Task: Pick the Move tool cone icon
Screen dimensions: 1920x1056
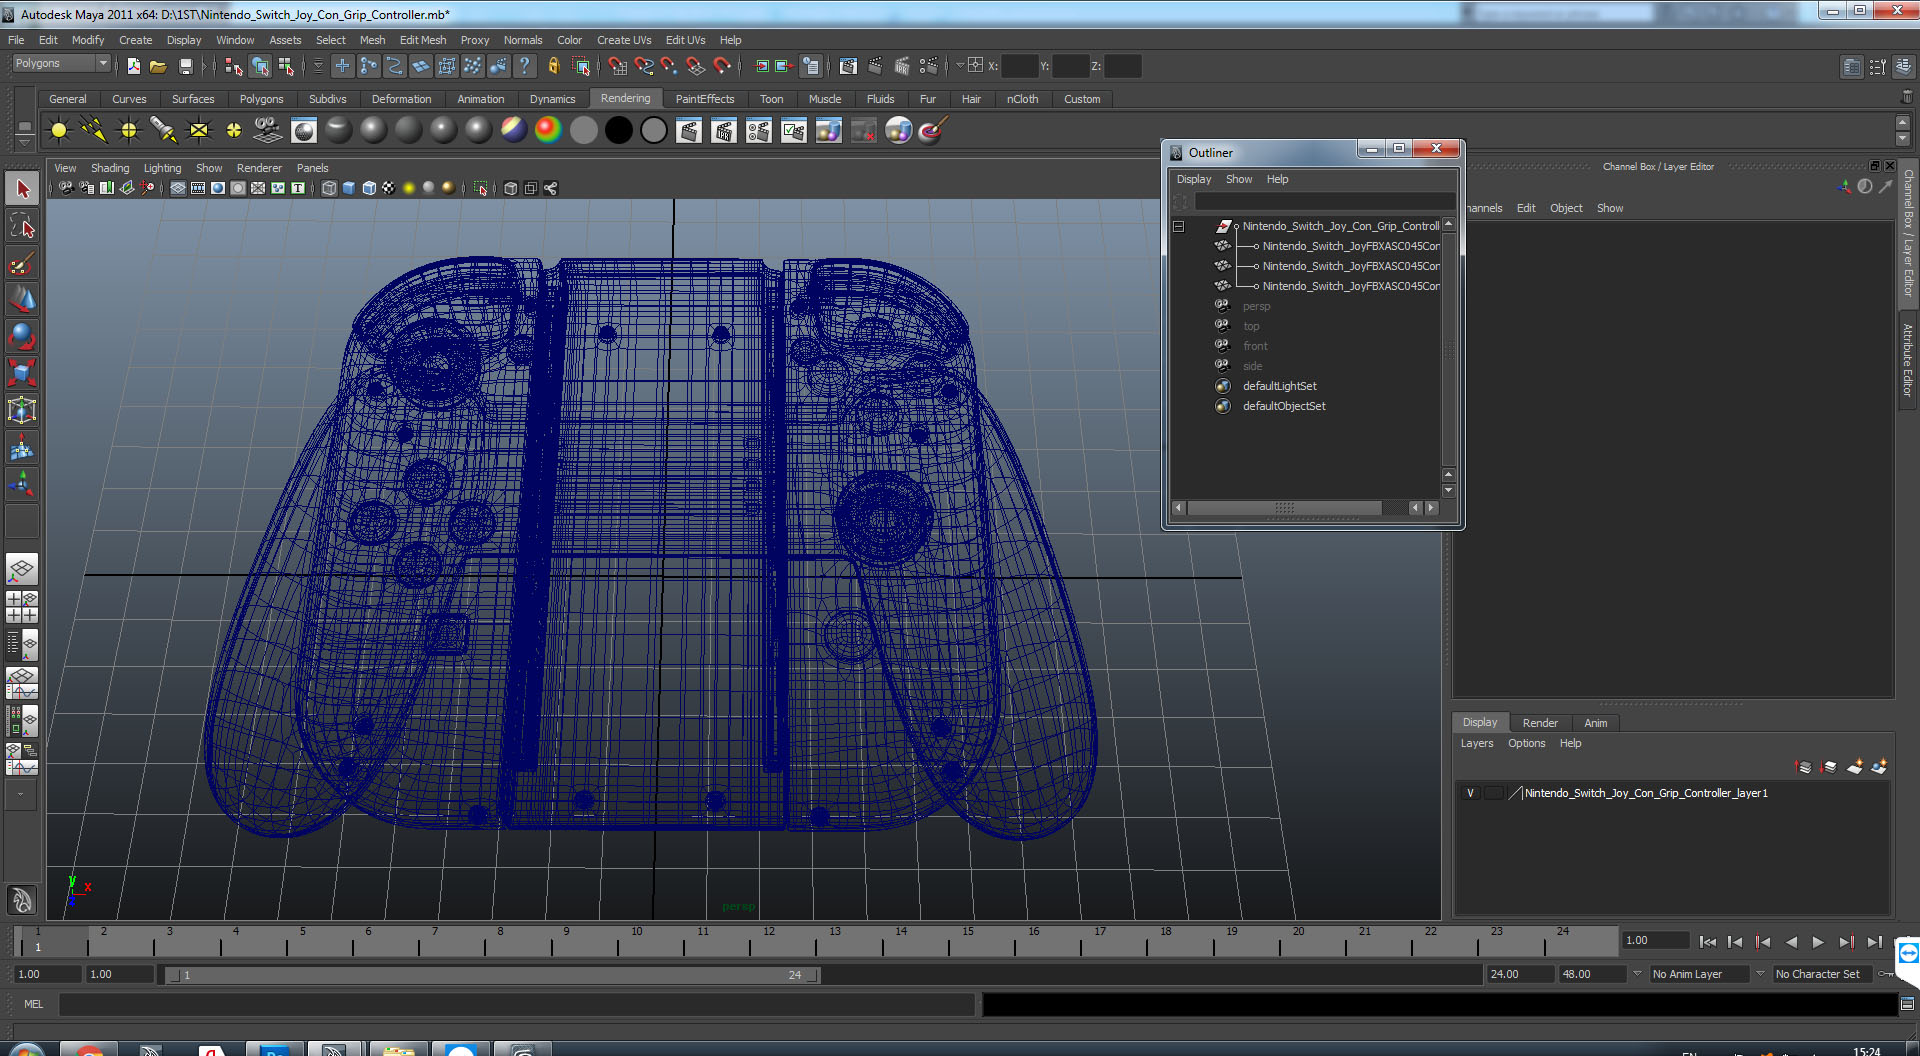Action: pos(22,299)
